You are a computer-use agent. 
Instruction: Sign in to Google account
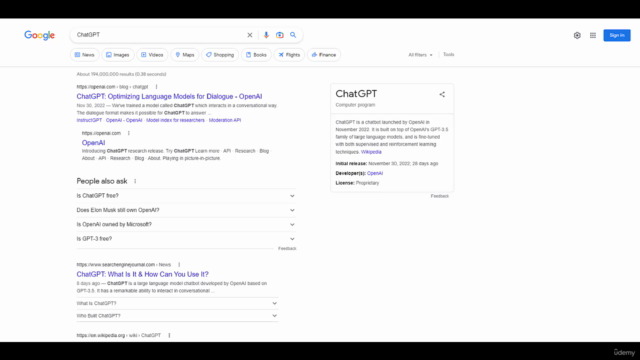[617, 35]
